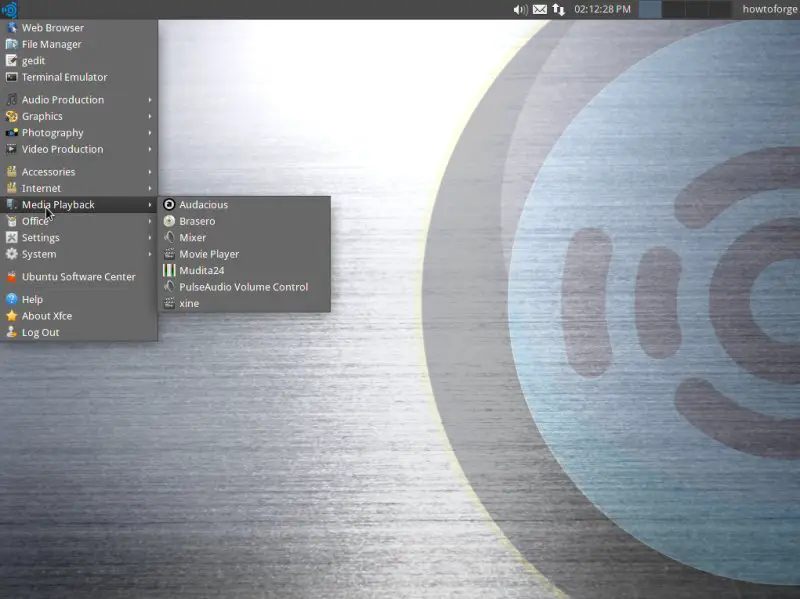Click the Terminal Emulator icon
The height and width of the screenshot is (599, 800).
11,77
